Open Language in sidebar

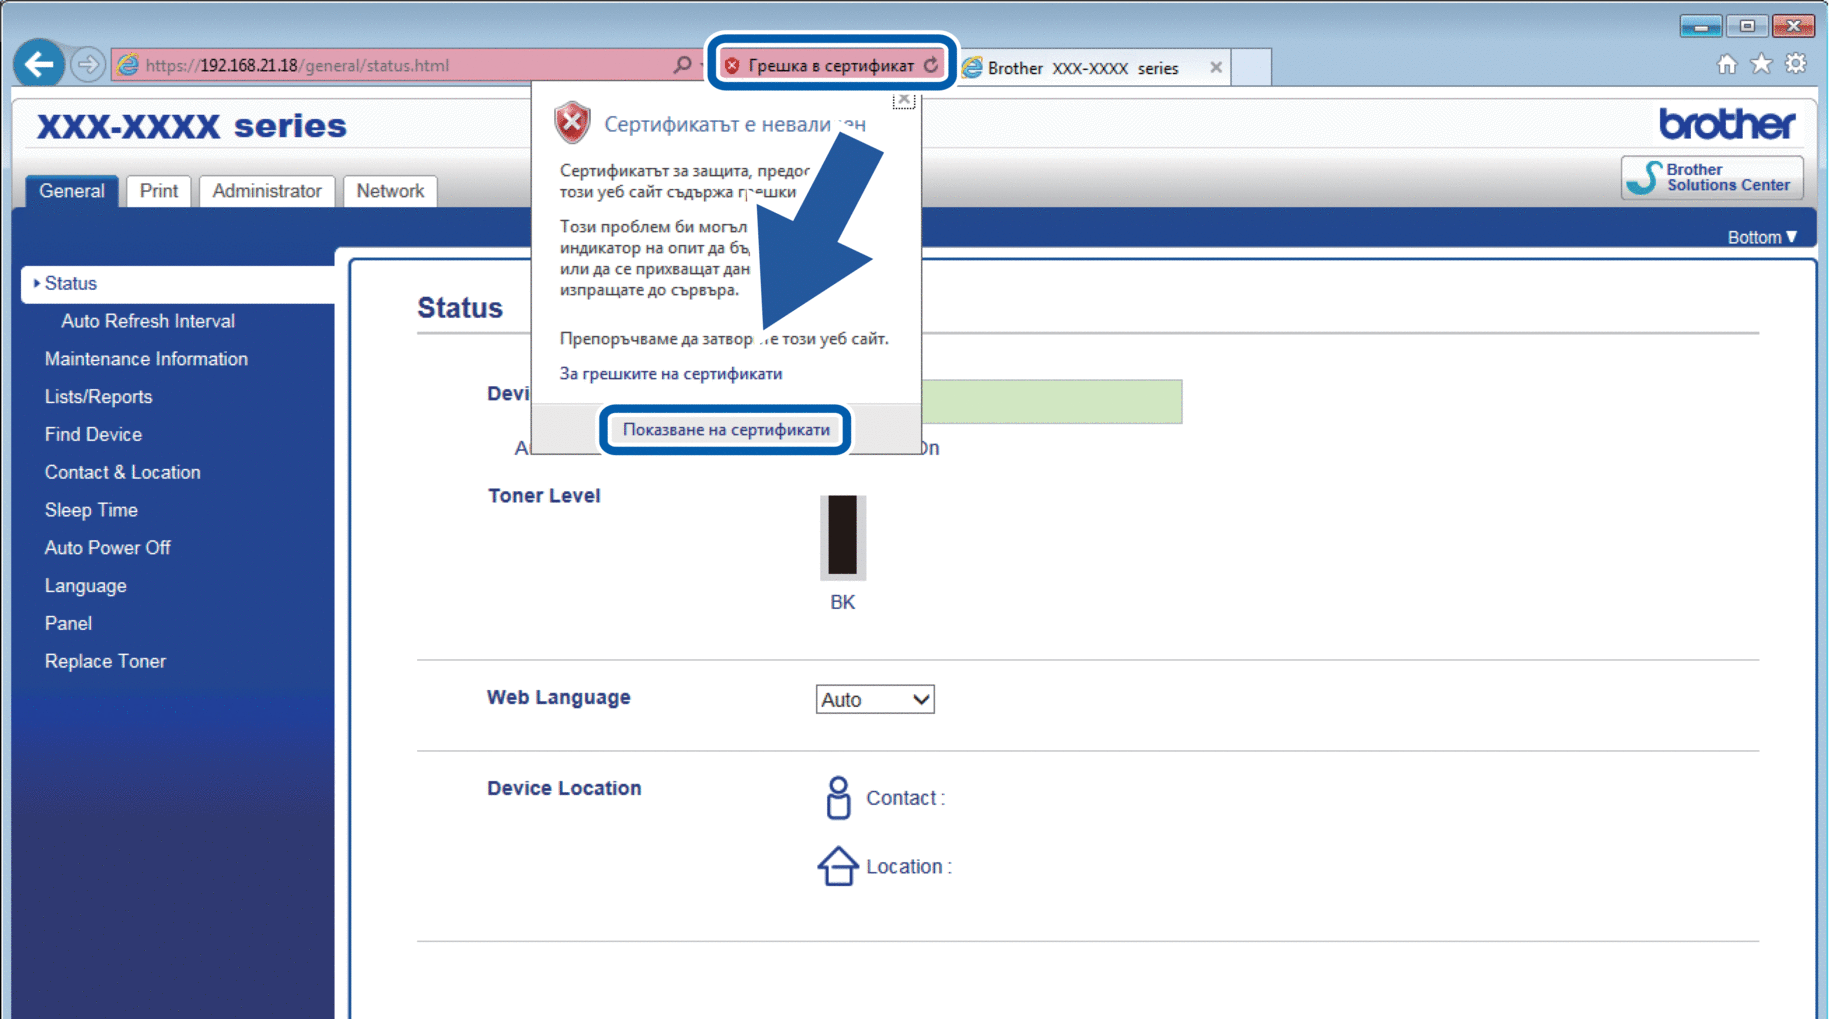85,586
